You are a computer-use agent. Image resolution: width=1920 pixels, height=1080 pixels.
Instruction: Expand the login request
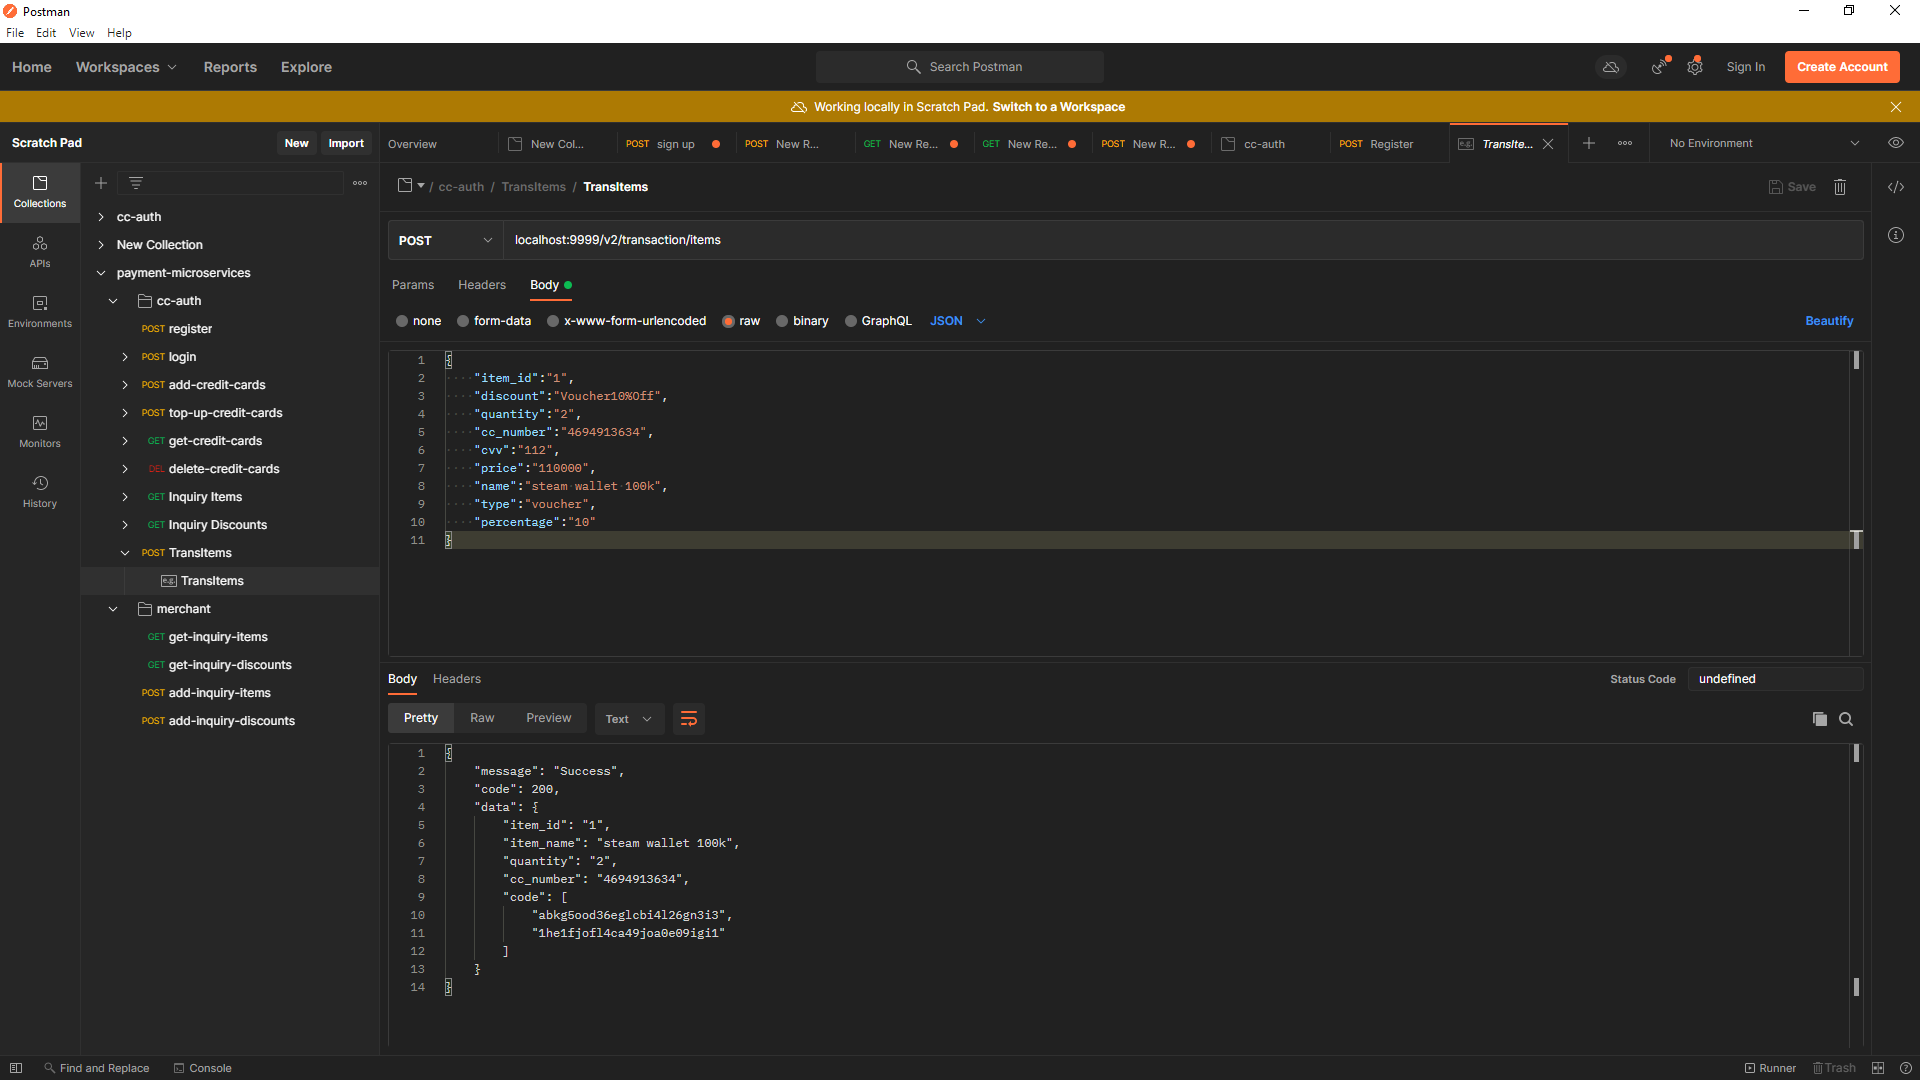[125, 357]
